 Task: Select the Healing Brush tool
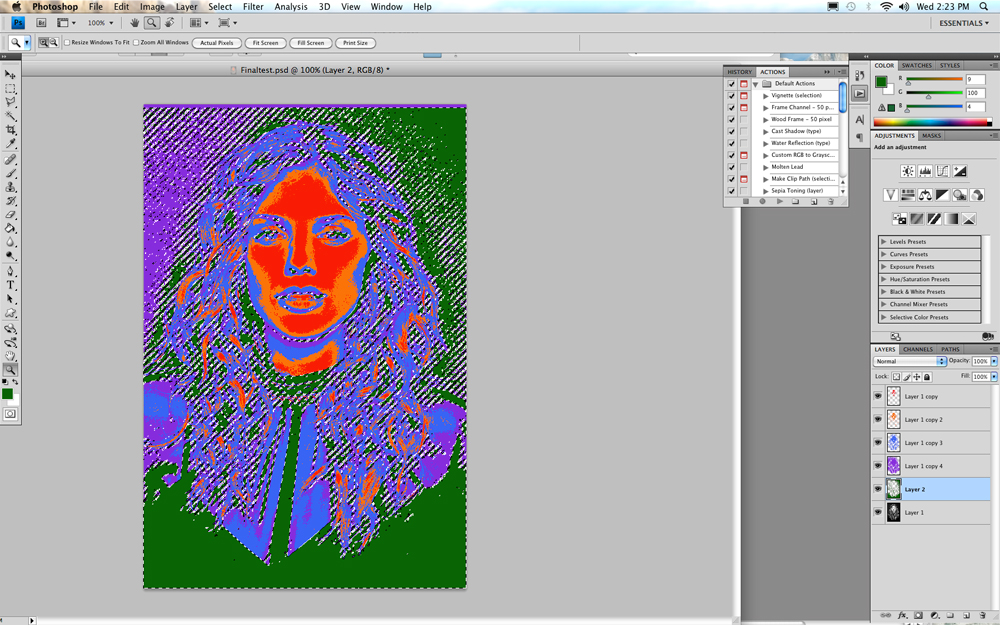pyautogui.click(x=10, y=159)
